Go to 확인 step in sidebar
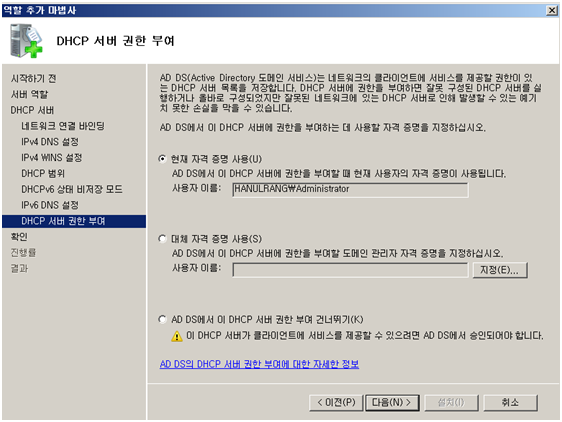The width and height of the screenshot is (562, 422). click(x=19, y=237)
